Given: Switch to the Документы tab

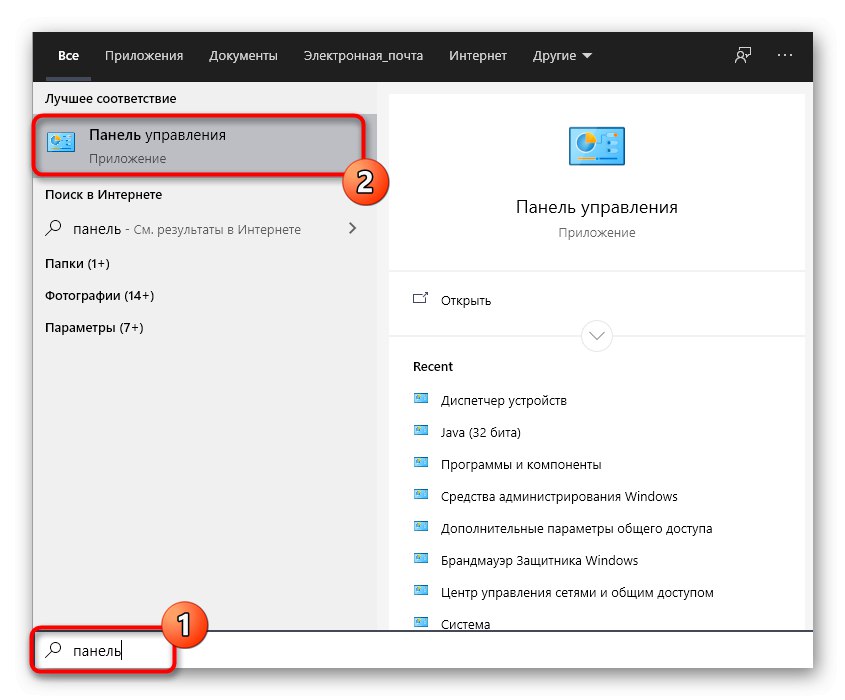Looking at the screenshot, I should click(243, 56).
